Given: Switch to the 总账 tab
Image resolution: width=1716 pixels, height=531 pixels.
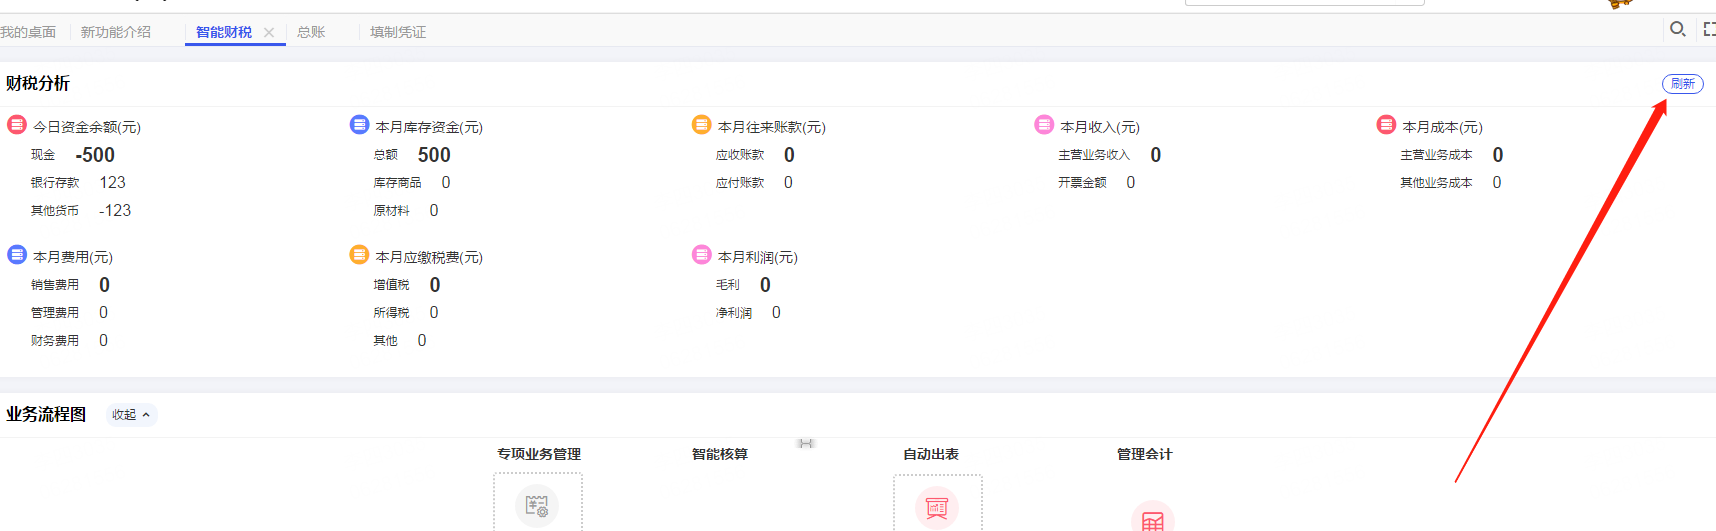Looking at the screenshot, I should click(311, 32).
